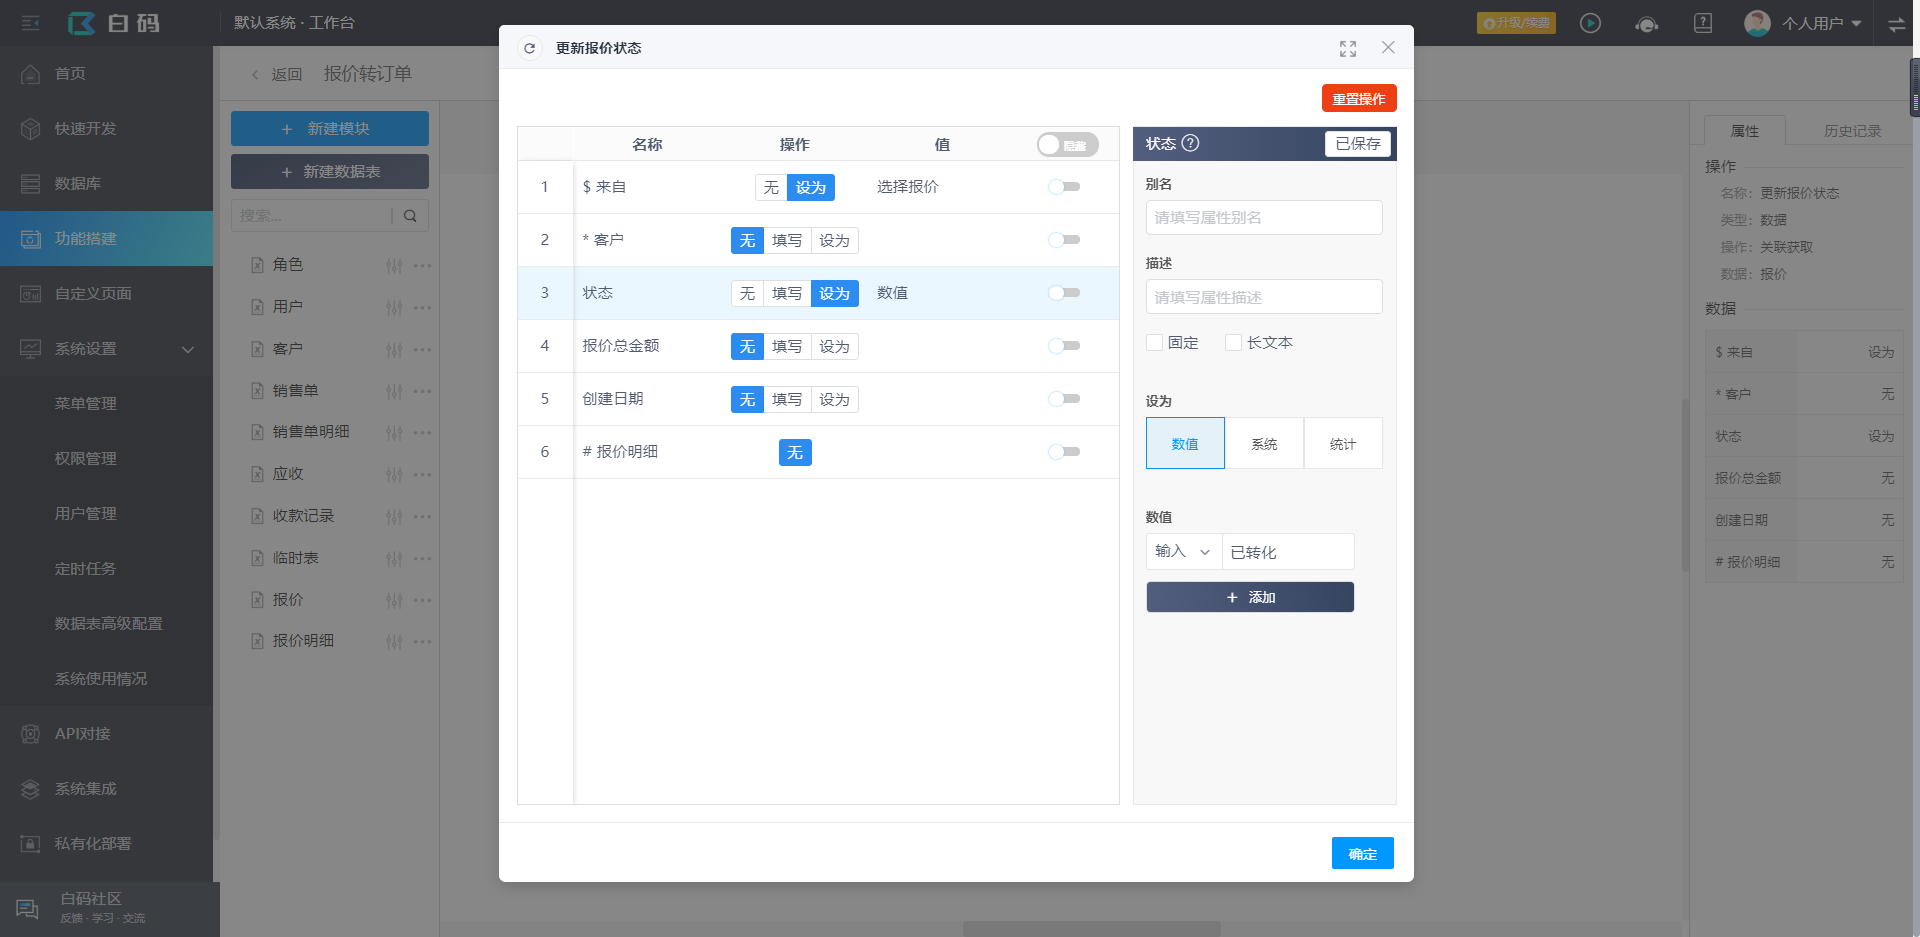
Task: Toggle the switch in the 报价明细 row
Action: point(1064,452)
